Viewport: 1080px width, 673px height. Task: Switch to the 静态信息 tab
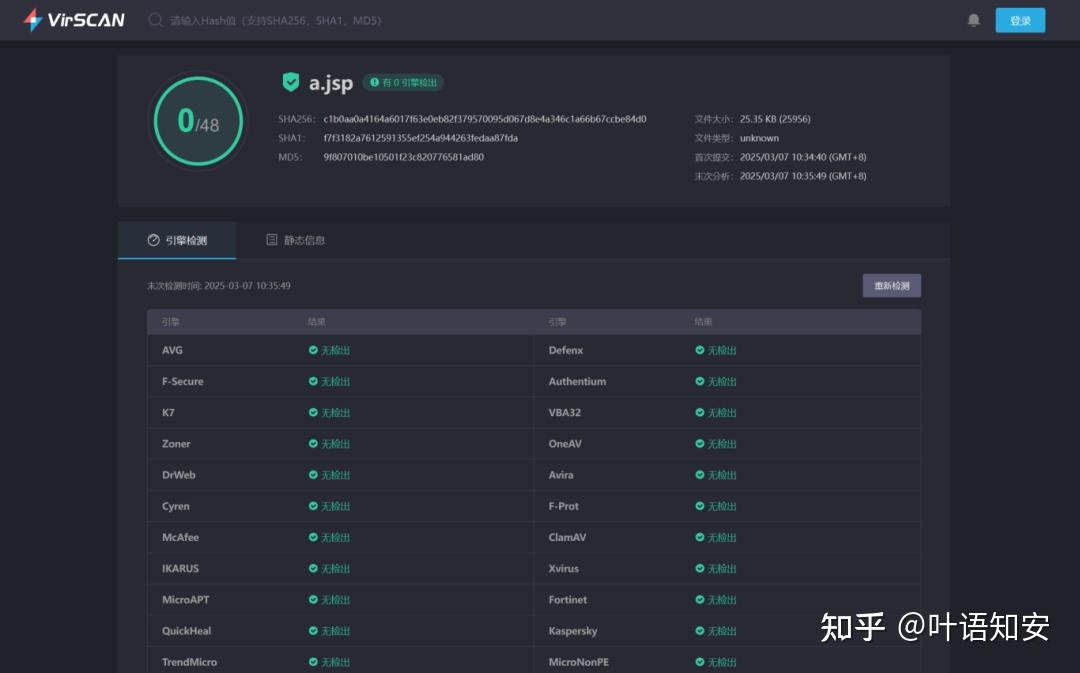pyautogui.click(x=295, y=240)
